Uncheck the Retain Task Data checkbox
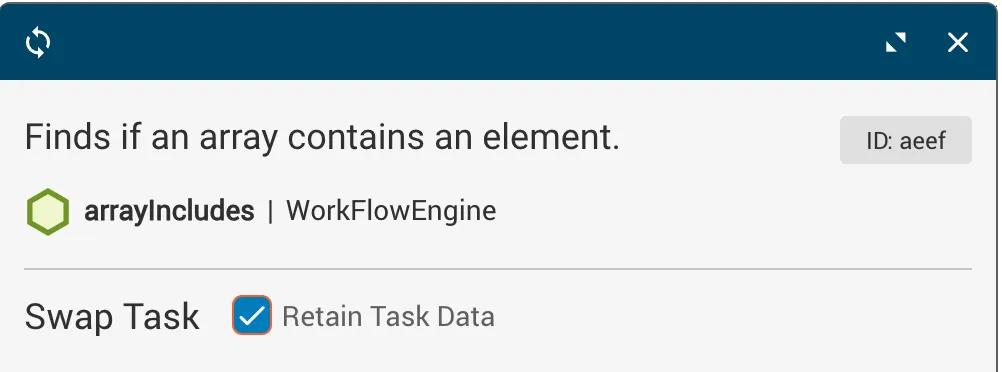Viewport: 1002px width, 372px height. click(x=252, y=315)
